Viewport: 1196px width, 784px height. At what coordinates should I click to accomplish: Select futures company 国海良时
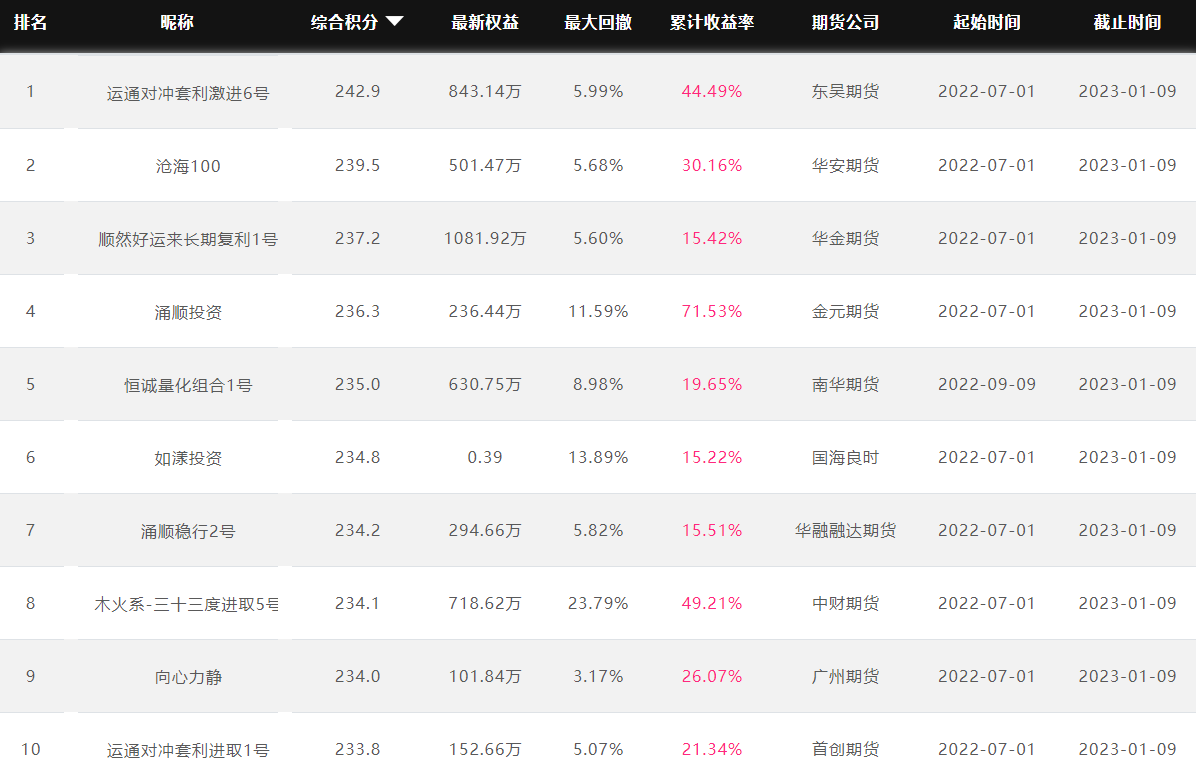(x=845, y=458)
